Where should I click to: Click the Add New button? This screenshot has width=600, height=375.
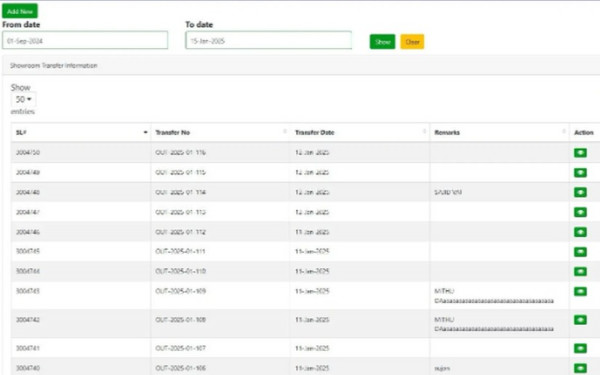[x=20, y=11]
